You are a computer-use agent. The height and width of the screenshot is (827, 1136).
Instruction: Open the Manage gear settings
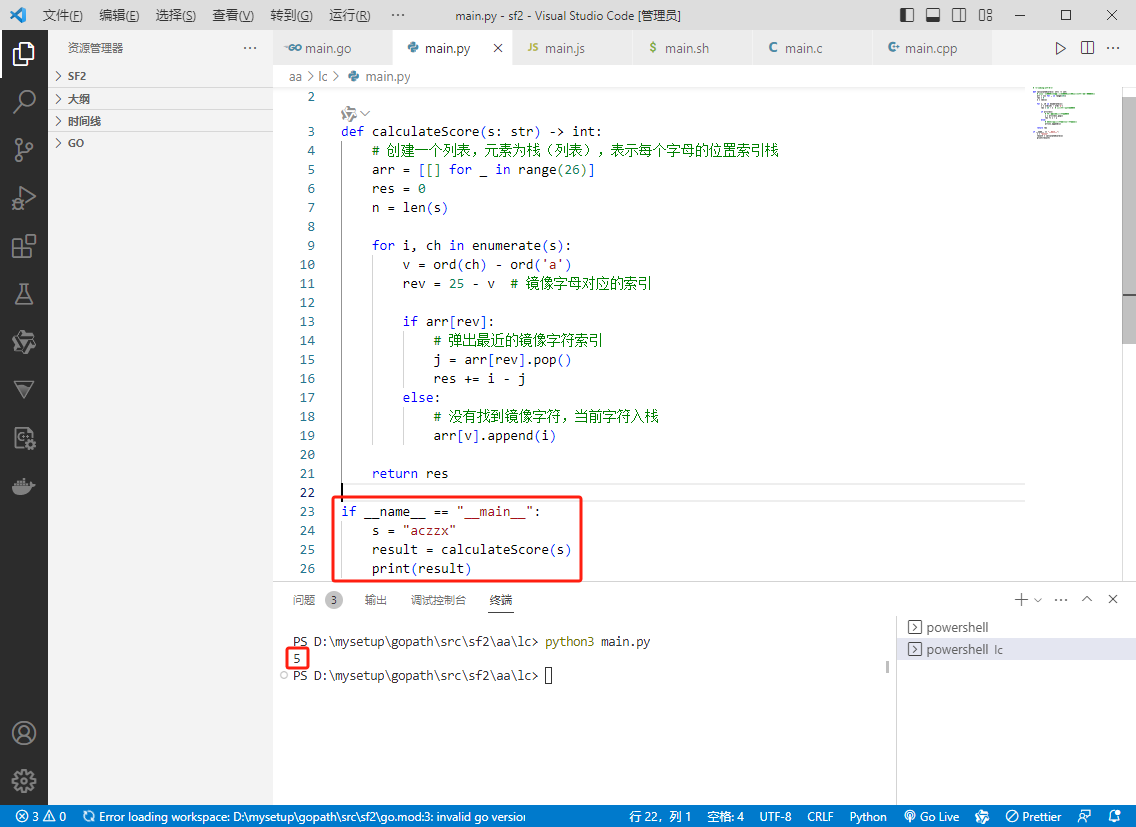[23, 781]
